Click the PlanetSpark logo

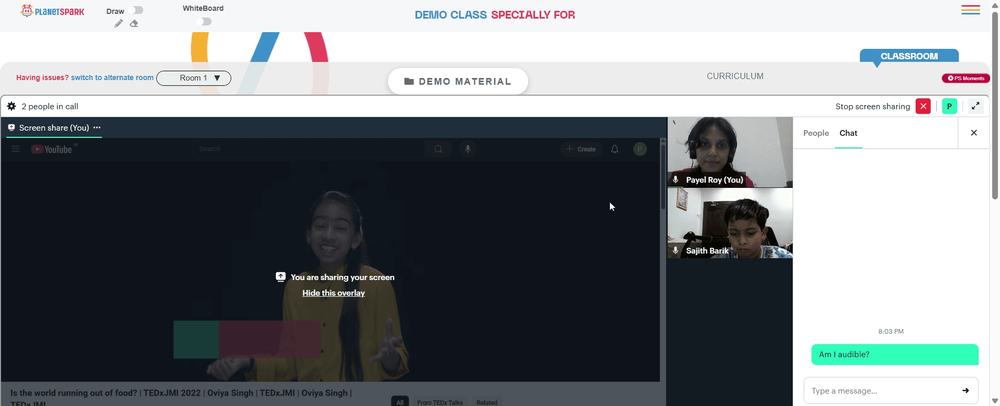coord(52,11)
